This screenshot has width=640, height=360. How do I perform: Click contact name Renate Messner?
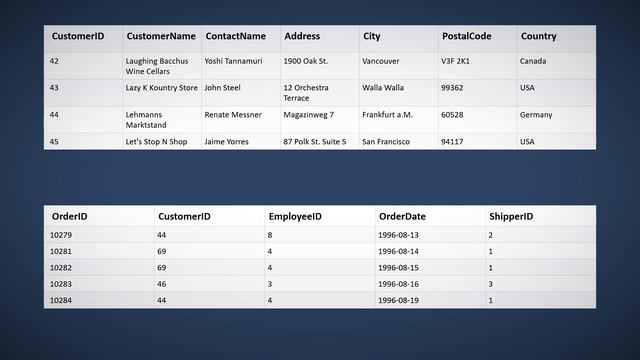[x=233, y=115]
